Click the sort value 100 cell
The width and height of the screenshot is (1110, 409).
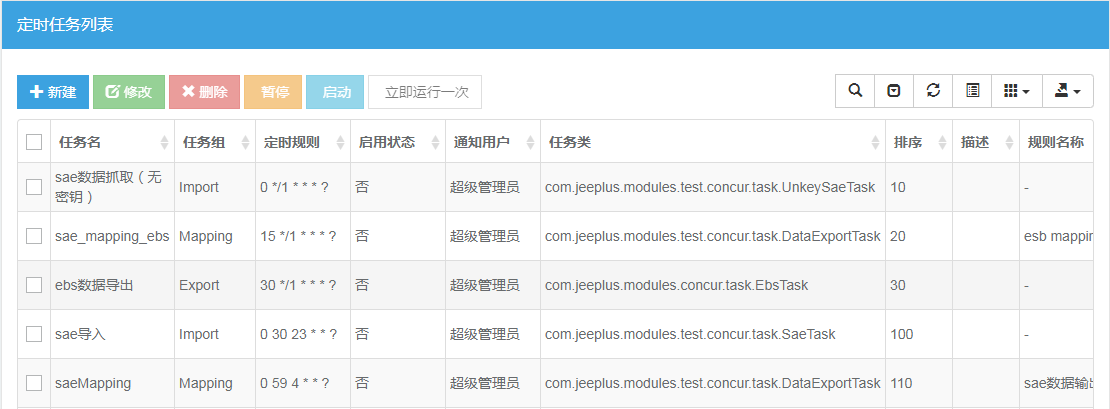tap(919, 334)
